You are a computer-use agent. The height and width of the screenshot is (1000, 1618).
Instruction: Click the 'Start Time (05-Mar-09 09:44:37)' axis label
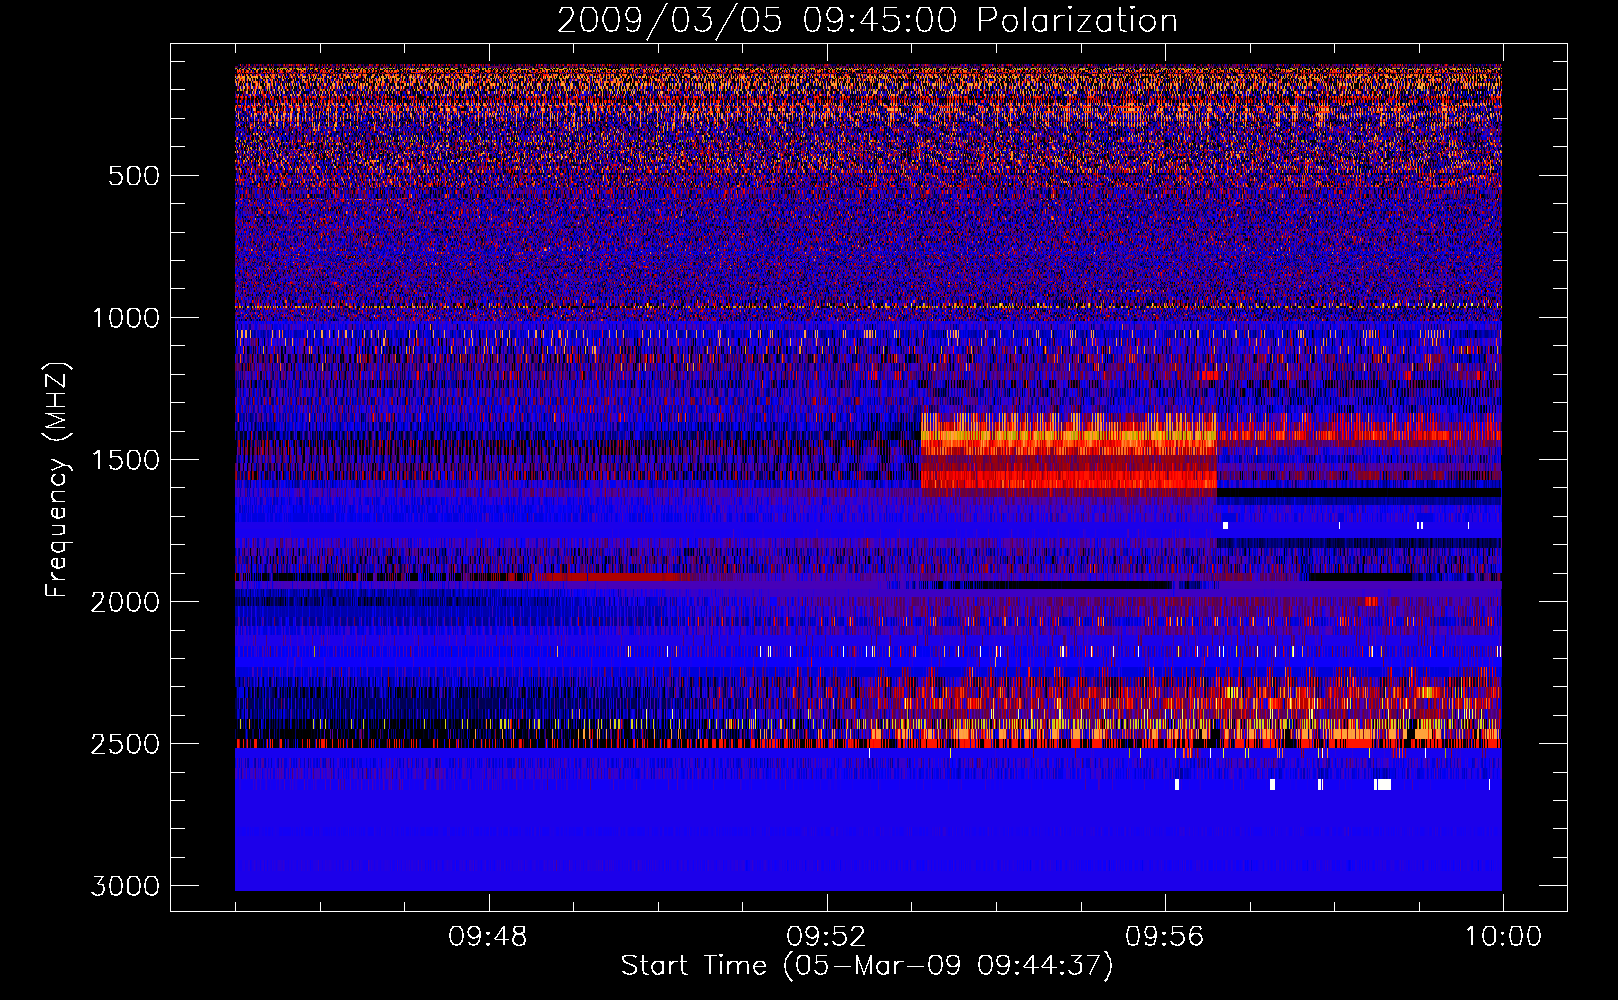click(x=867, y=966)
